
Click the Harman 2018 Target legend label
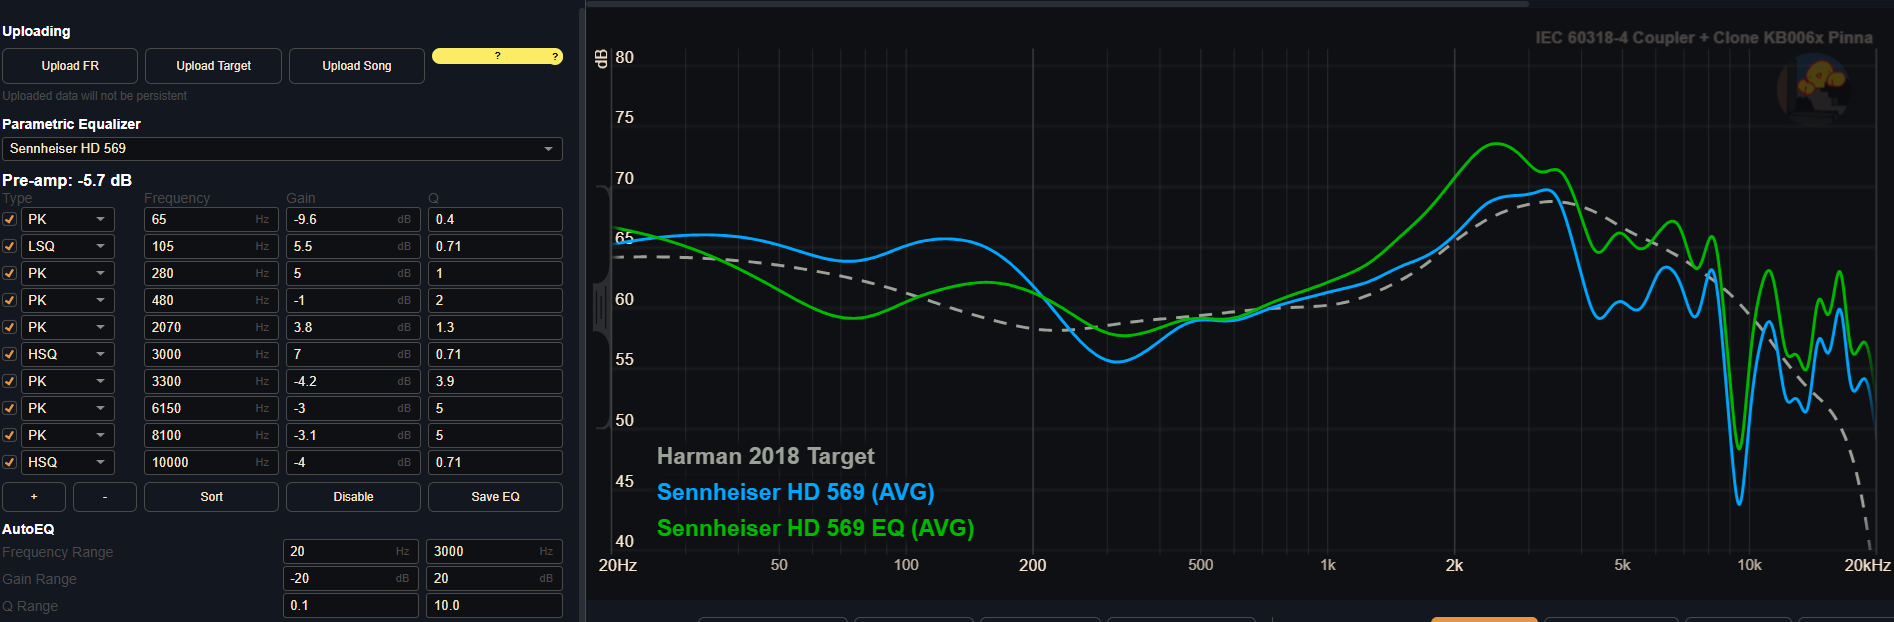coord(765,456)
